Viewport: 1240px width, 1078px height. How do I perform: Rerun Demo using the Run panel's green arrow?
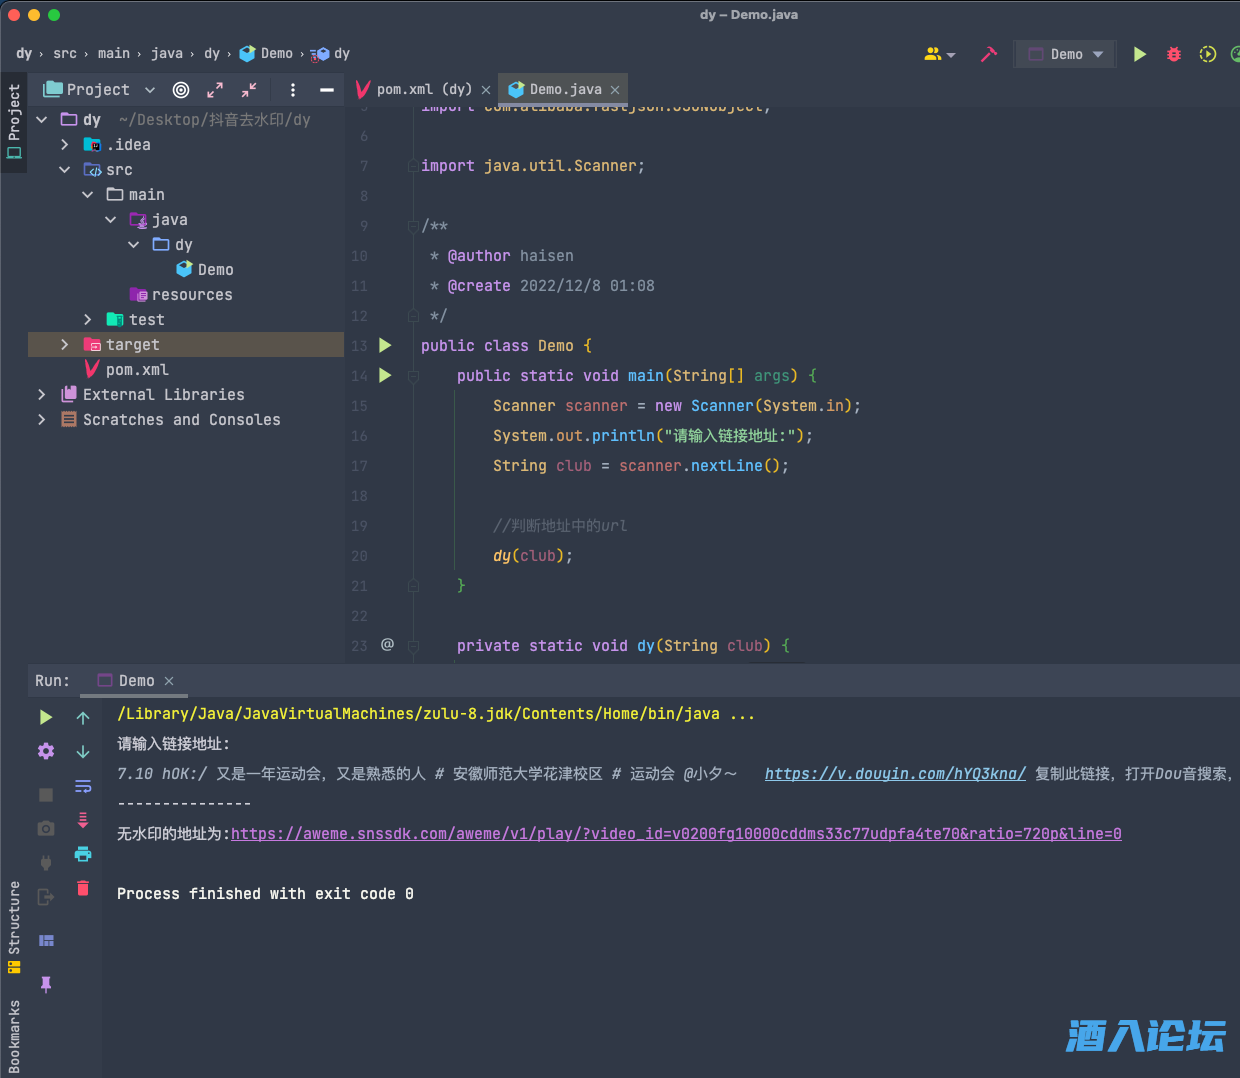coord(46,717)
